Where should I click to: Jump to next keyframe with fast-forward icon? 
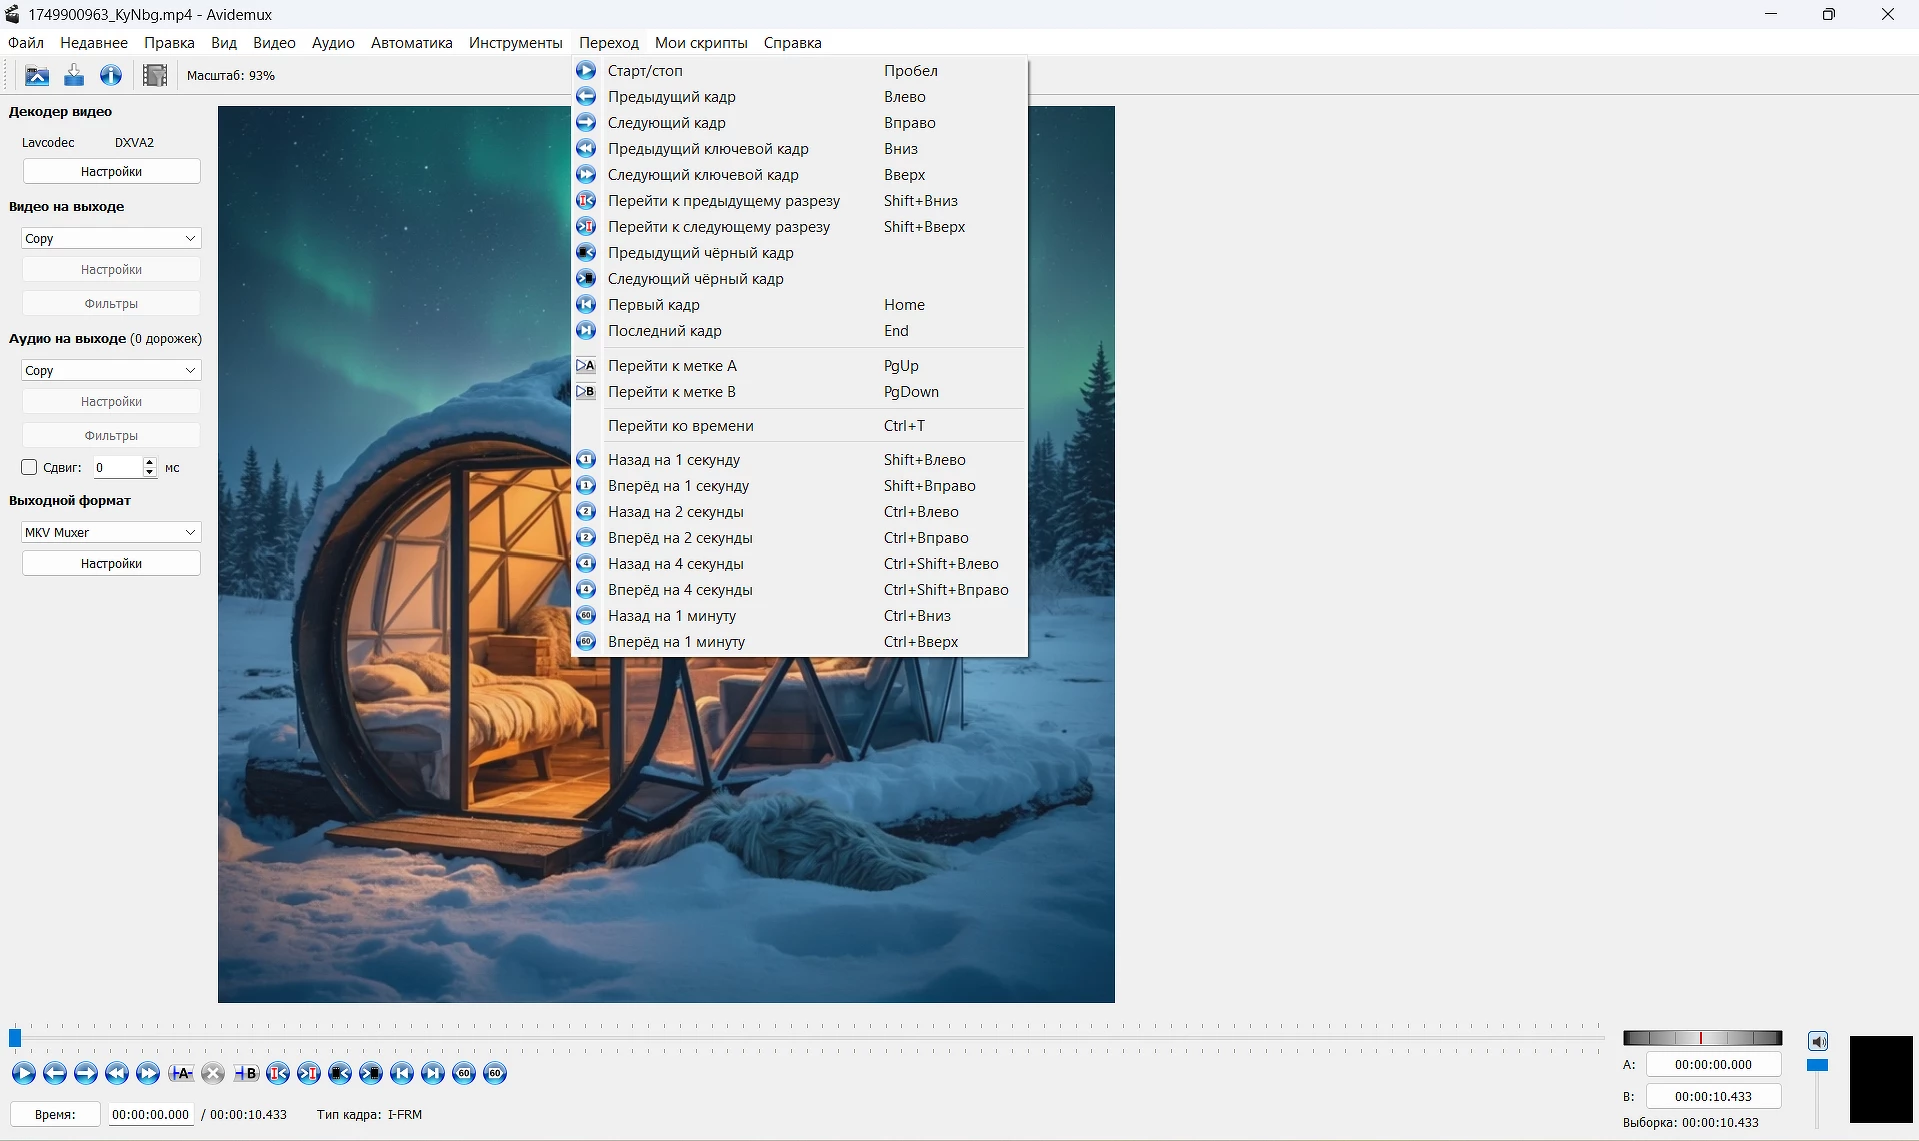coord(148,1073)
